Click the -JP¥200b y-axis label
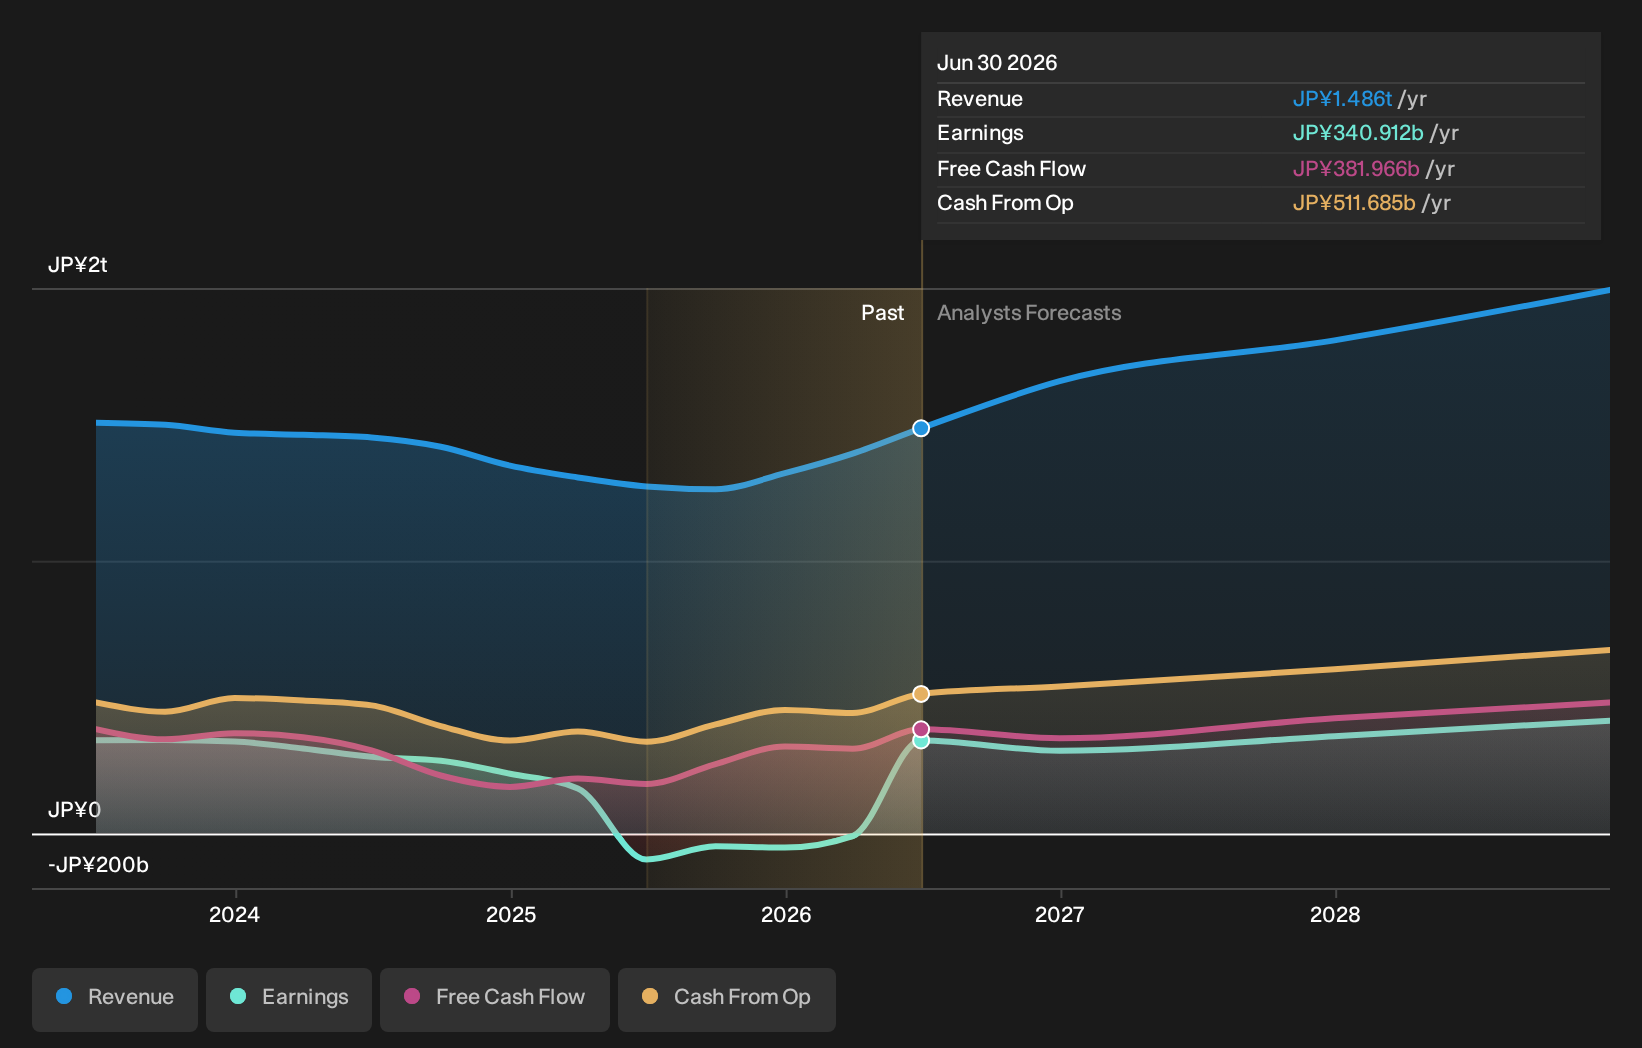Image resolution: width=1642 pixels, height=1048 pixels. [98, 865]
